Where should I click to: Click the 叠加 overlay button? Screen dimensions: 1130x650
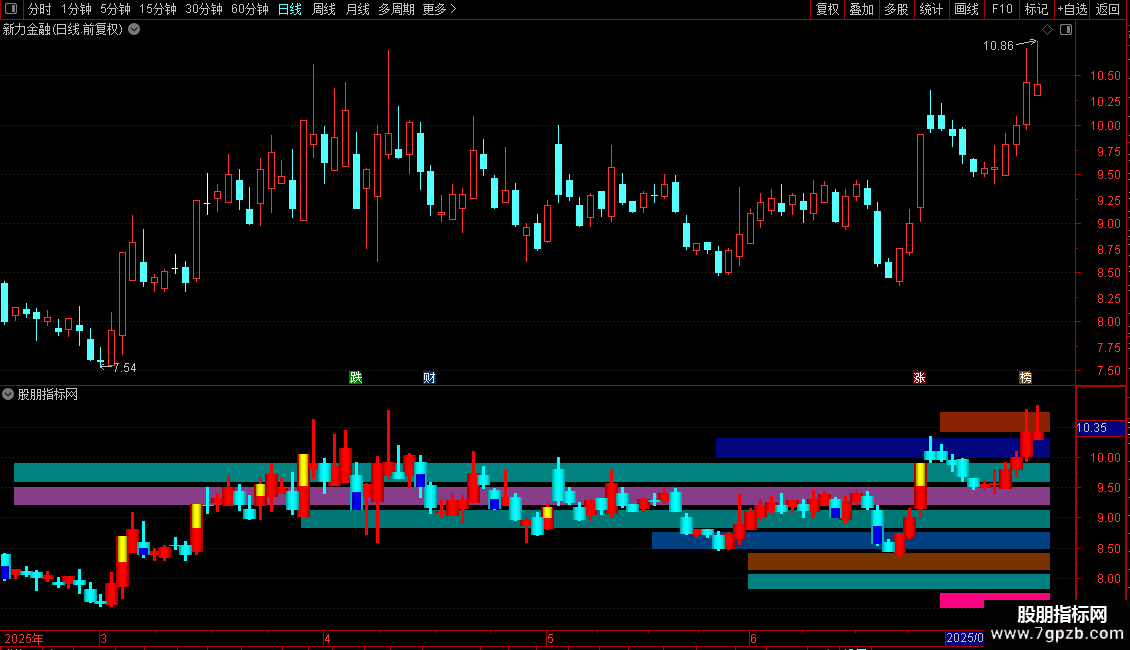pyautogui.click(x=862, y=9)
